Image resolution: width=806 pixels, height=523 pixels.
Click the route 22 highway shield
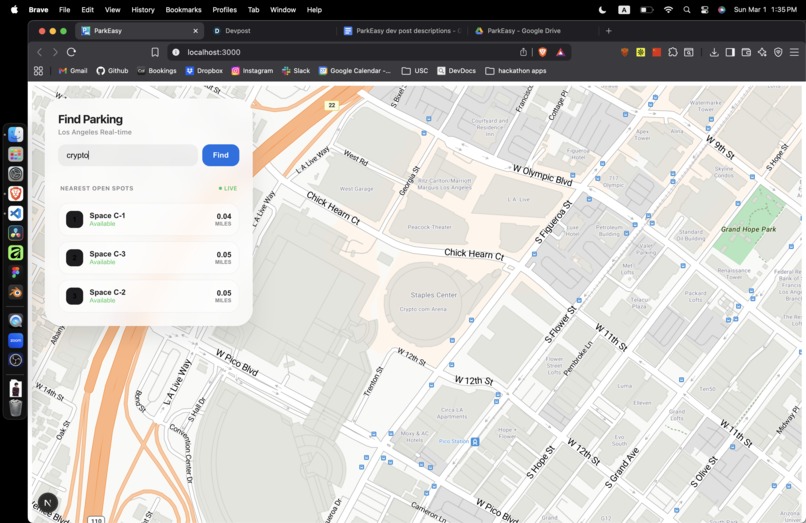coord(332,105)
